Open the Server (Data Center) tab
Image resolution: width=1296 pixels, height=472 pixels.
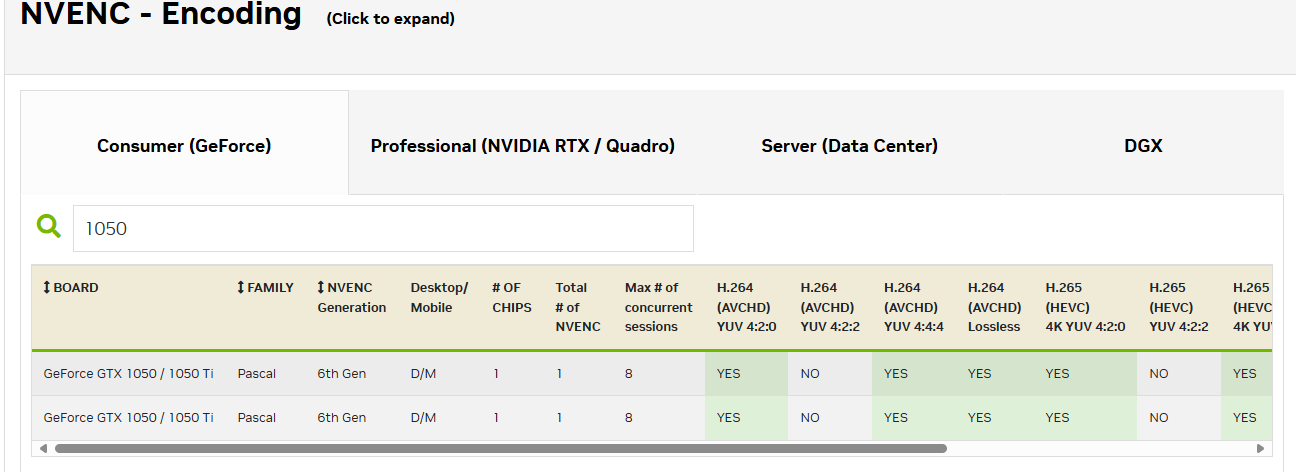coord(849,146)
